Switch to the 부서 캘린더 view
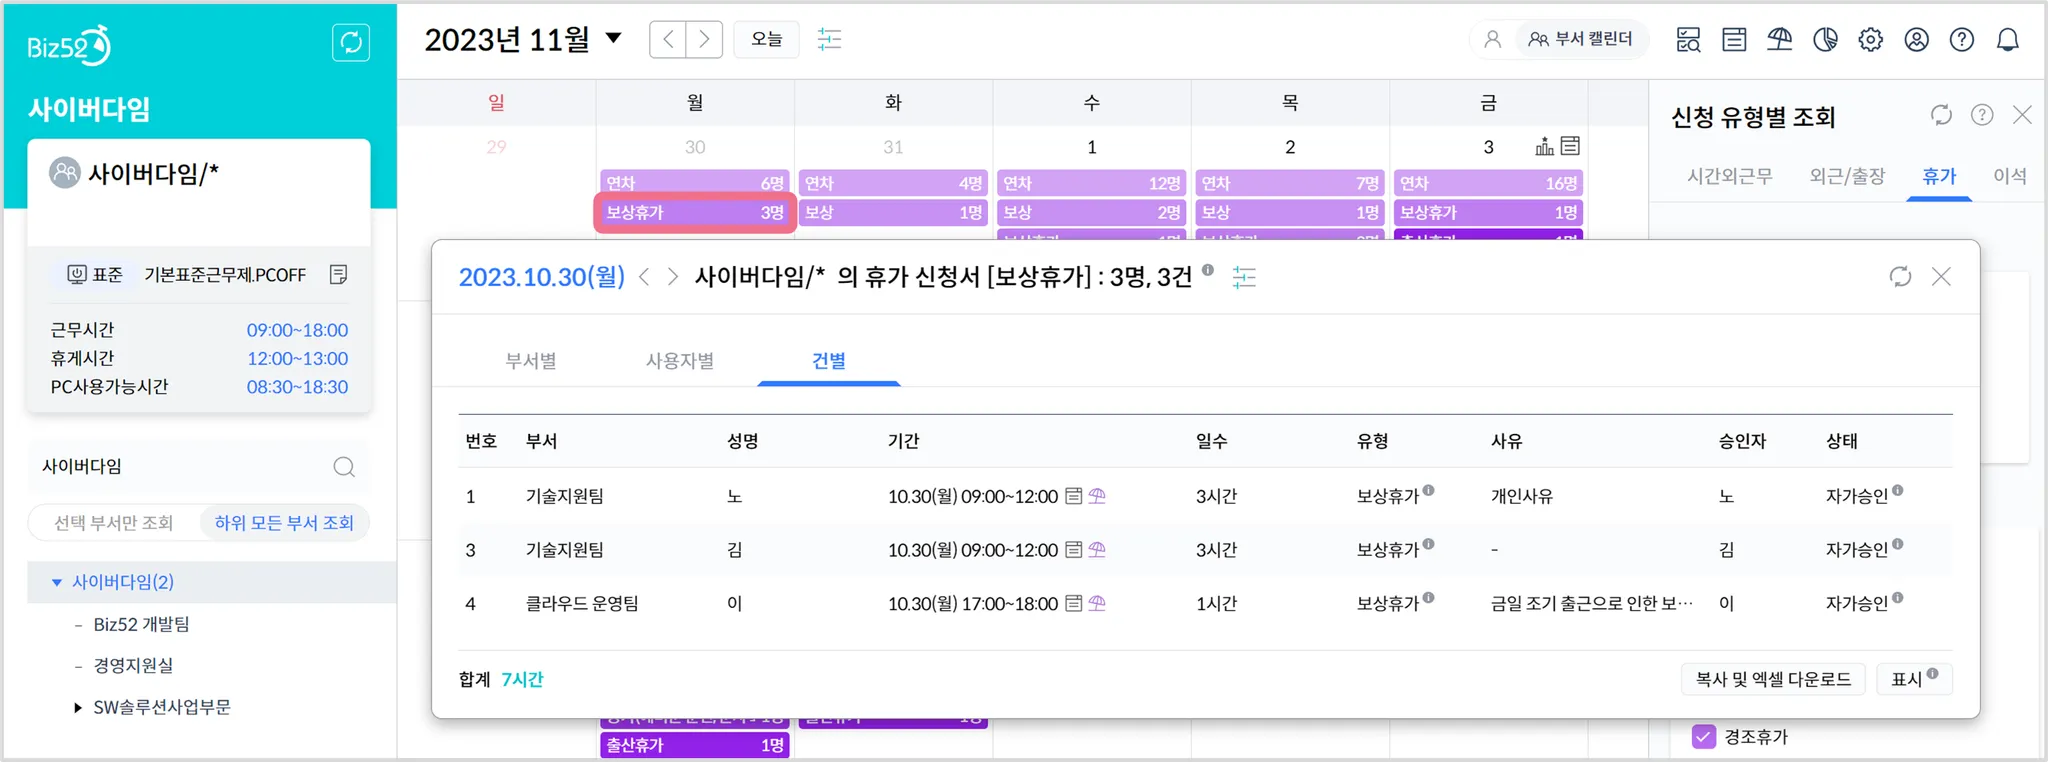2048x762 pixels. pos(1581,39)
